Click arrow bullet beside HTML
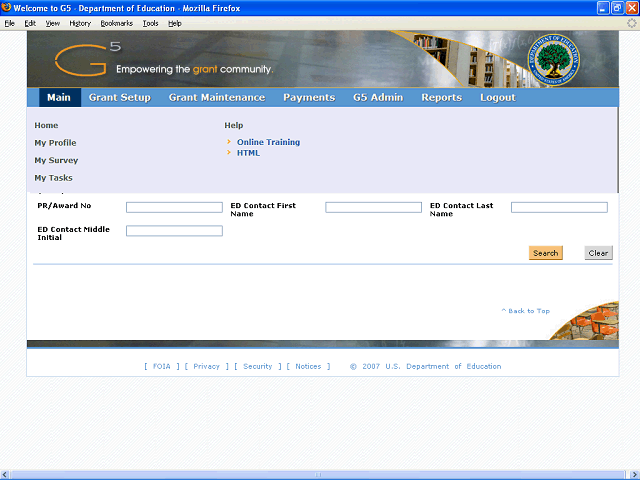The height and width of the screenshot is (480, 640). click(229, 153)
